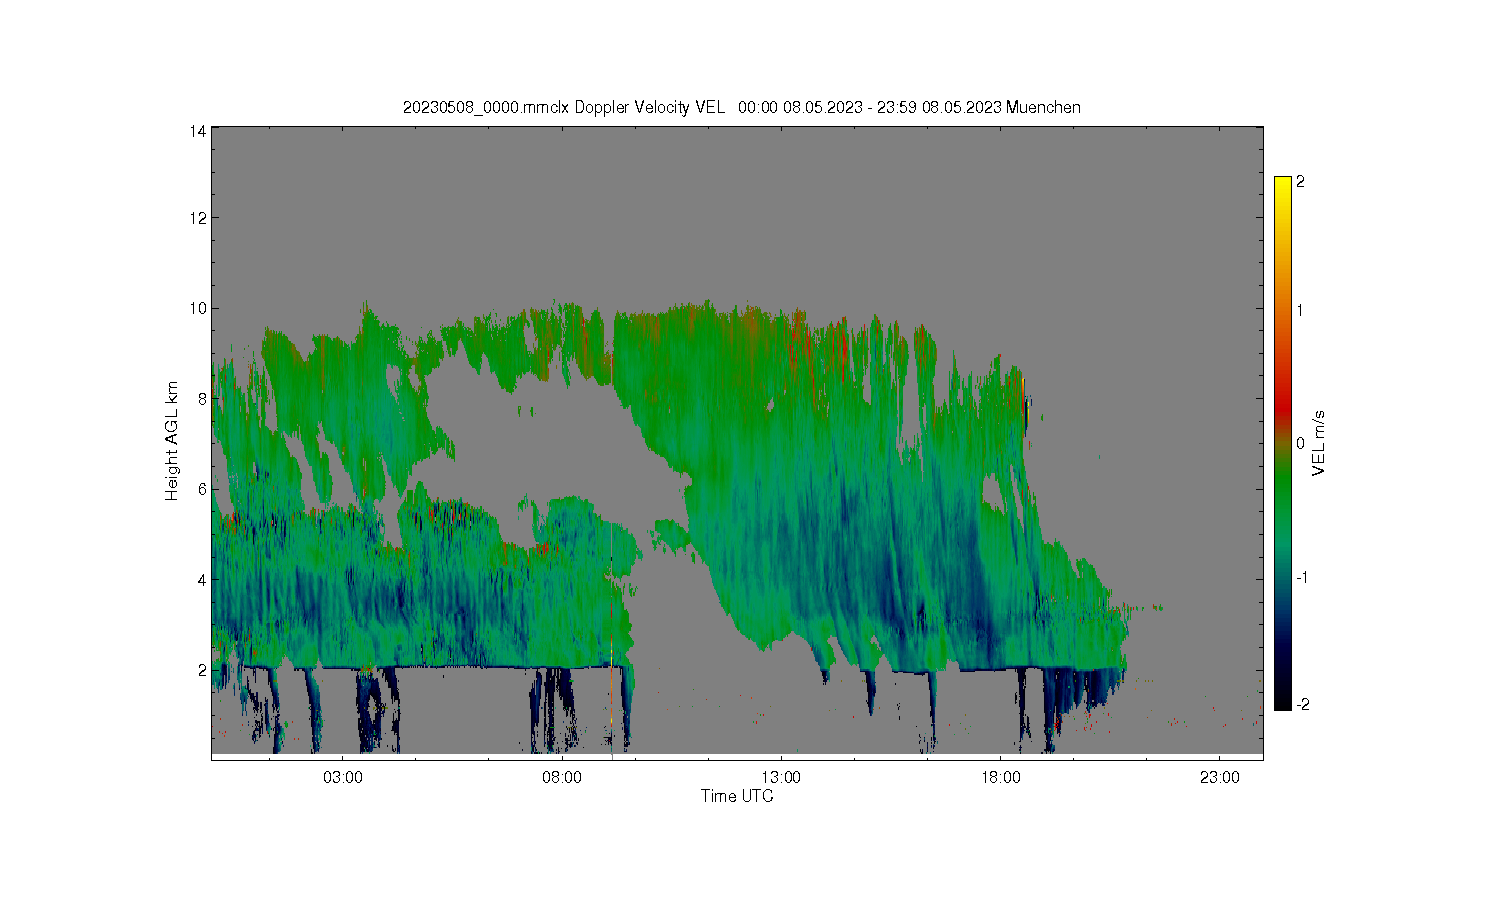1500x900 pixels.
Task: Click the 'Height AGL km' y-axis label
Action: (x=172, y=441)
